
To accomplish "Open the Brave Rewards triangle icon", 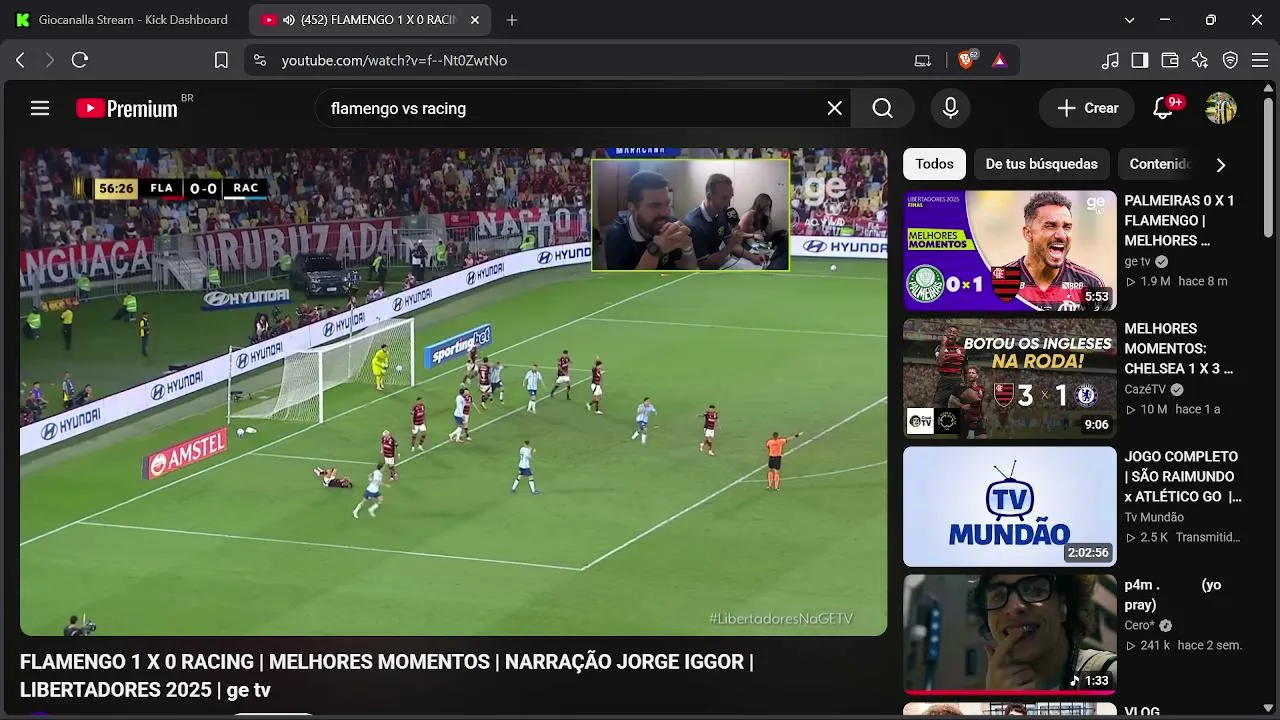I will (999, 60).
